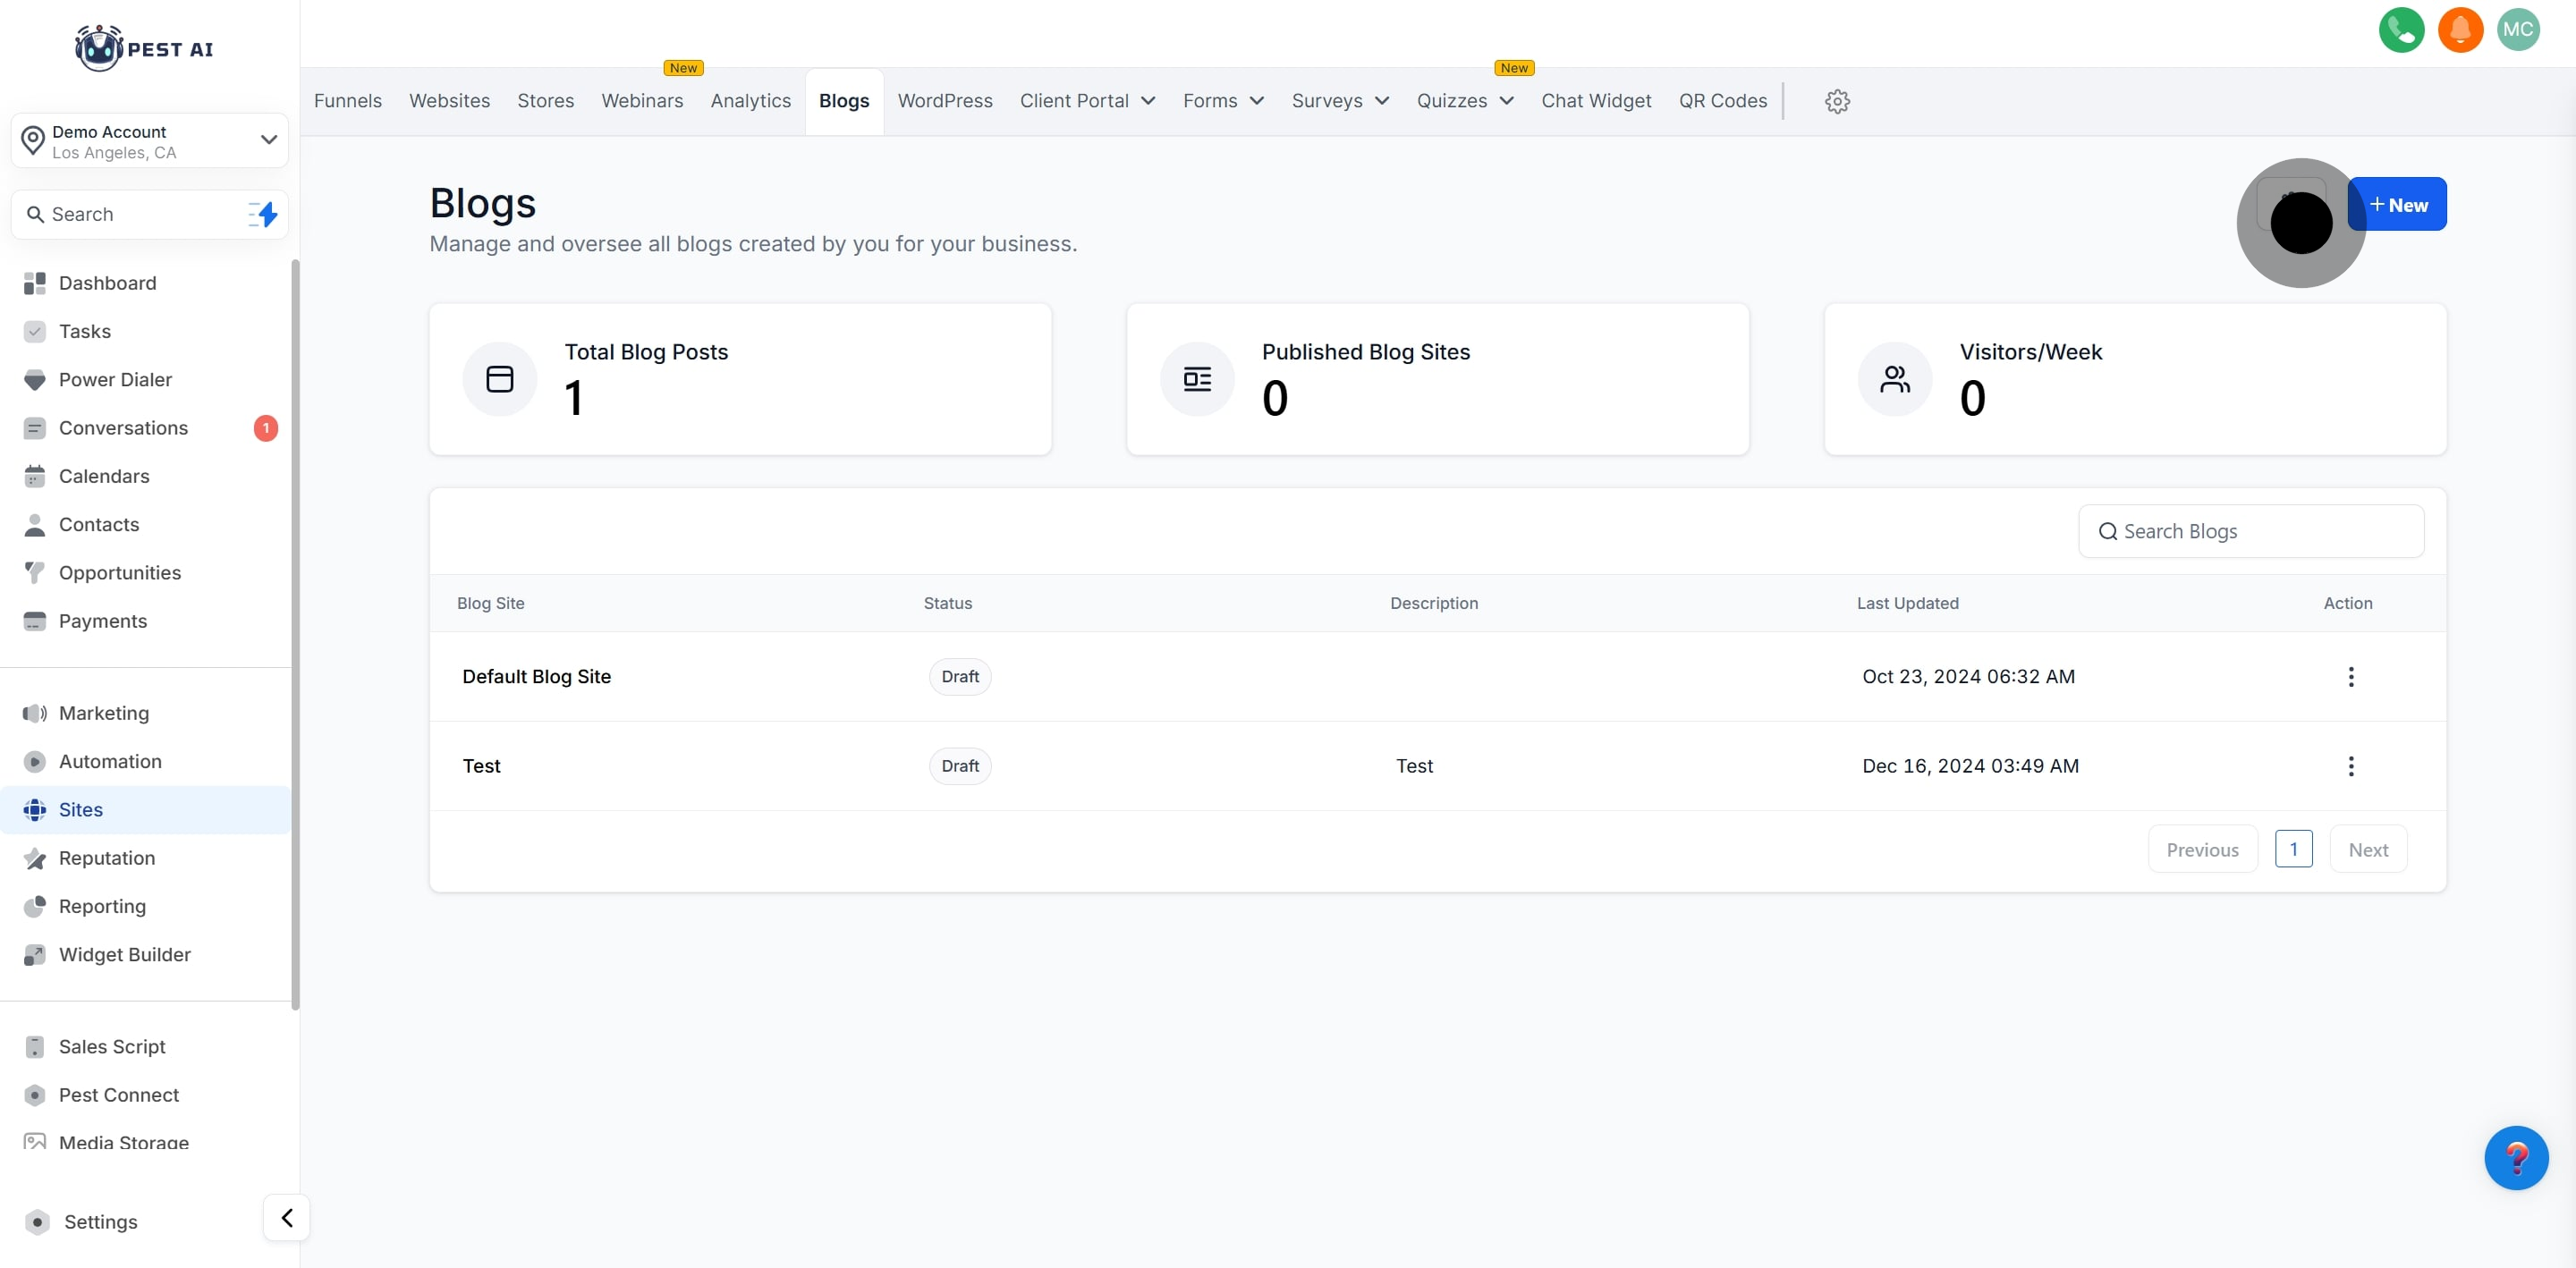Open the orange notifications bell
The image size is (2576, 1268).
click(x=2459, y=30)
